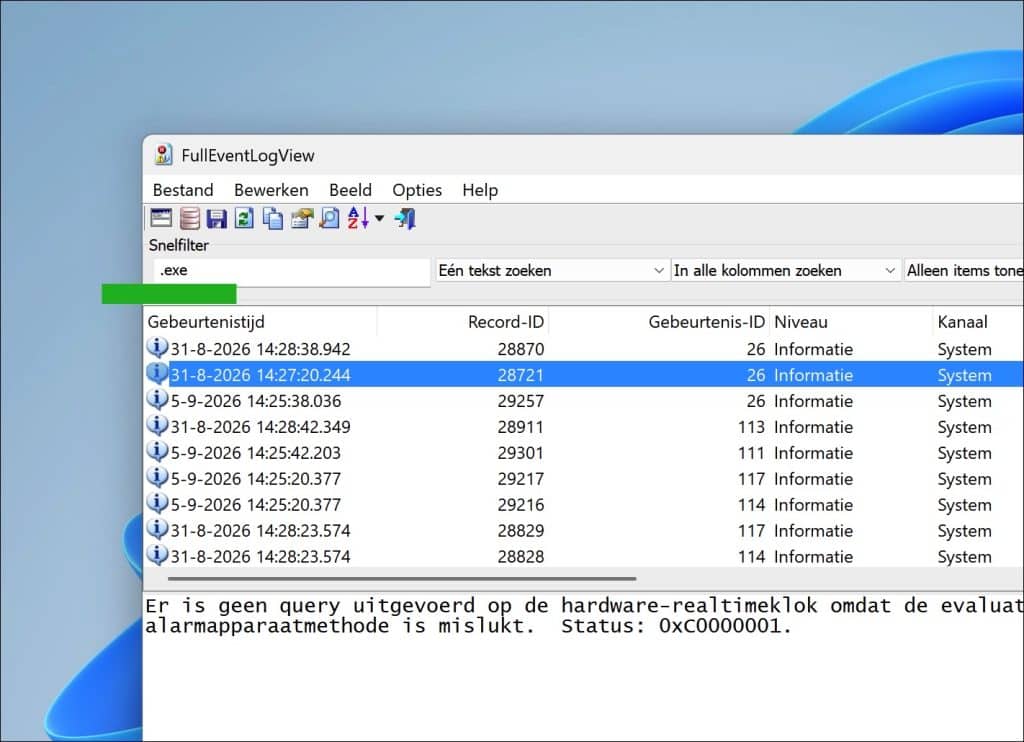1024x742 pixels.
Task: Click the info icon of record 28911
Action: coord(157,426)
